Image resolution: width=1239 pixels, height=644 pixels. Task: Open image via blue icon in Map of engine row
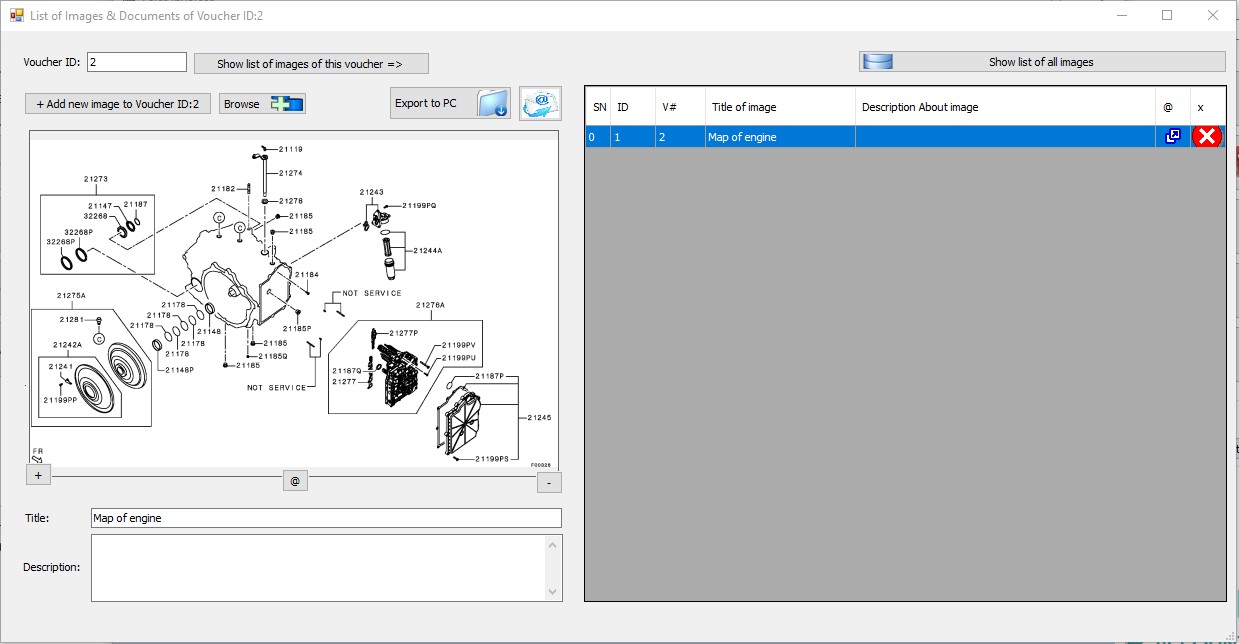tap(1173, 137)
